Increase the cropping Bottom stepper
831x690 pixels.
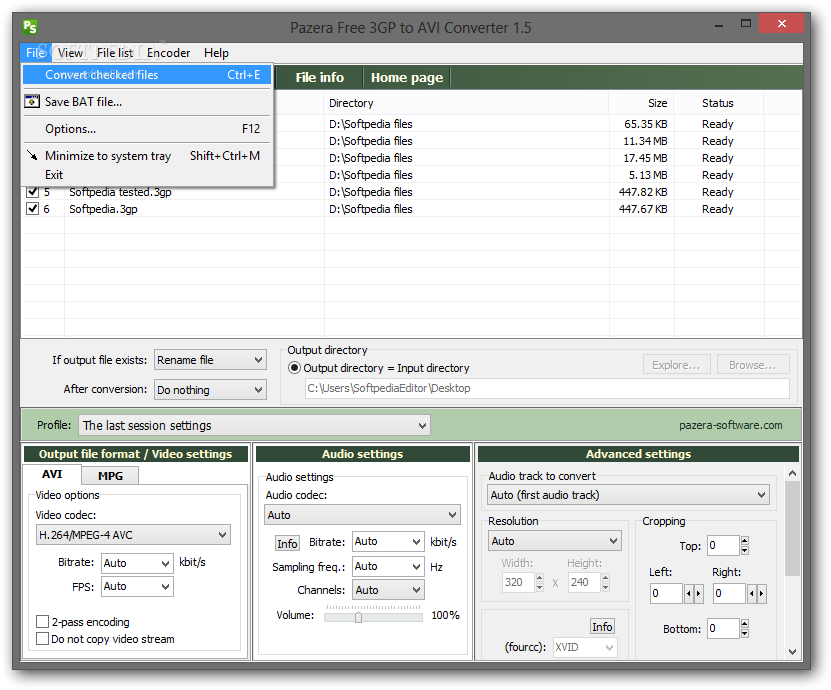pos(745,624)
